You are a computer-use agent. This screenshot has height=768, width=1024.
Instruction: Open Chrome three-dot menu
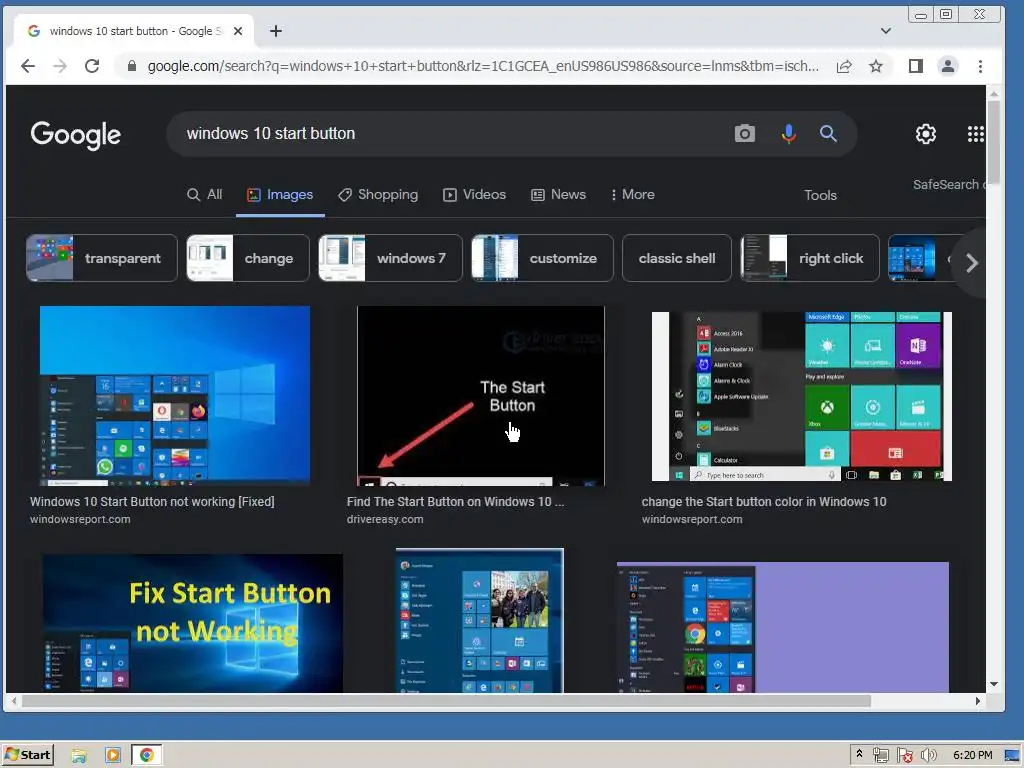tap(980, 66)
